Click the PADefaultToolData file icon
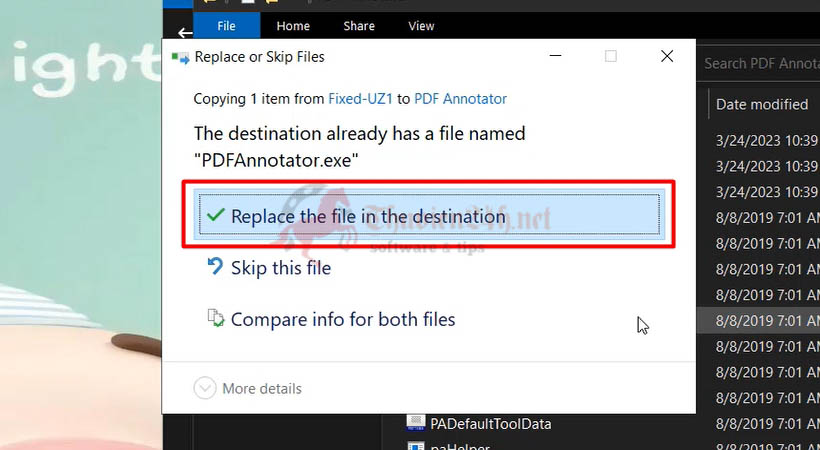The height and width of the screenshot is (450, 820). click(415, 423)
